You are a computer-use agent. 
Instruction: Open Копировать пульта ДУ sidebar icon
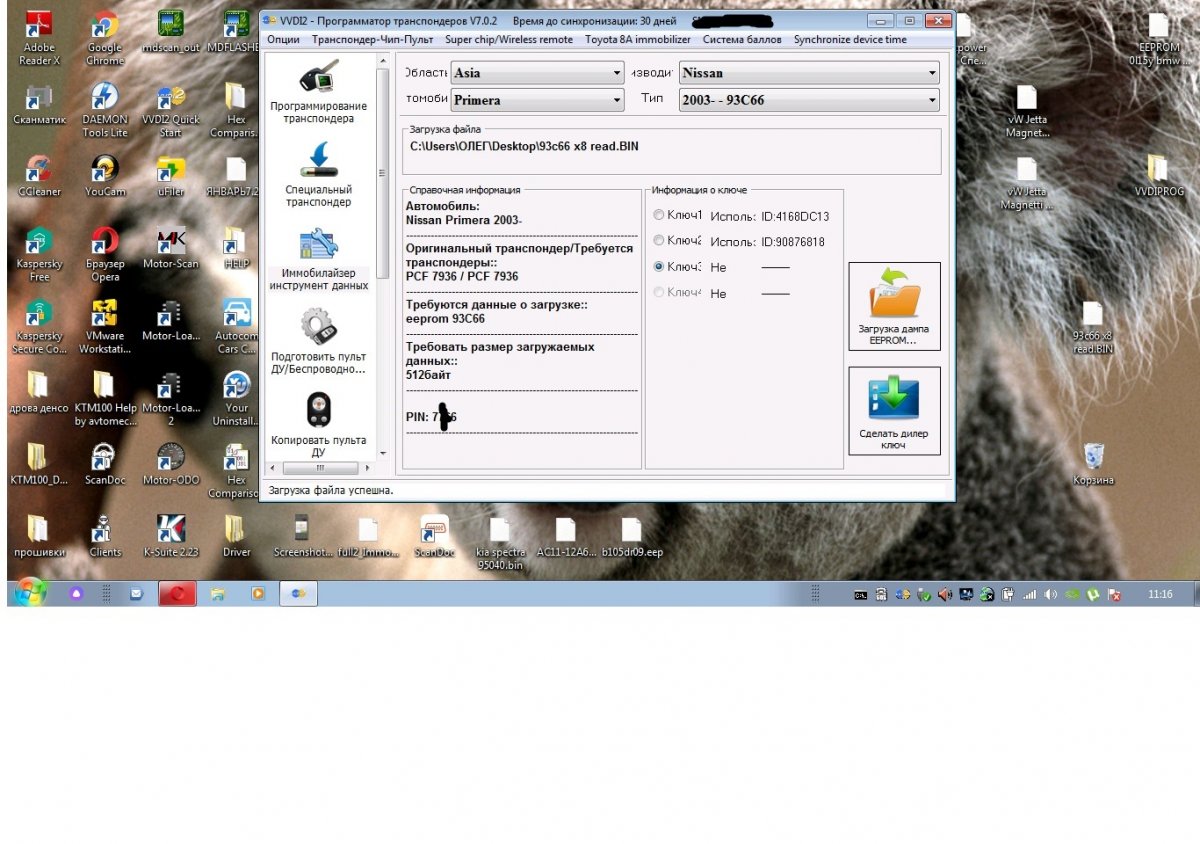(318, 426)
